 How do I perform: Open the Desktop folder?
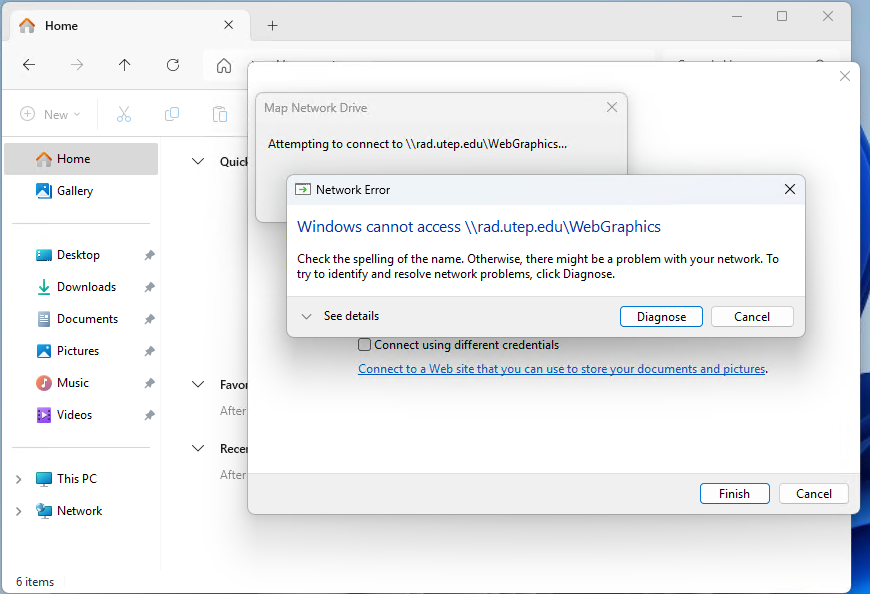click(68, 255)
